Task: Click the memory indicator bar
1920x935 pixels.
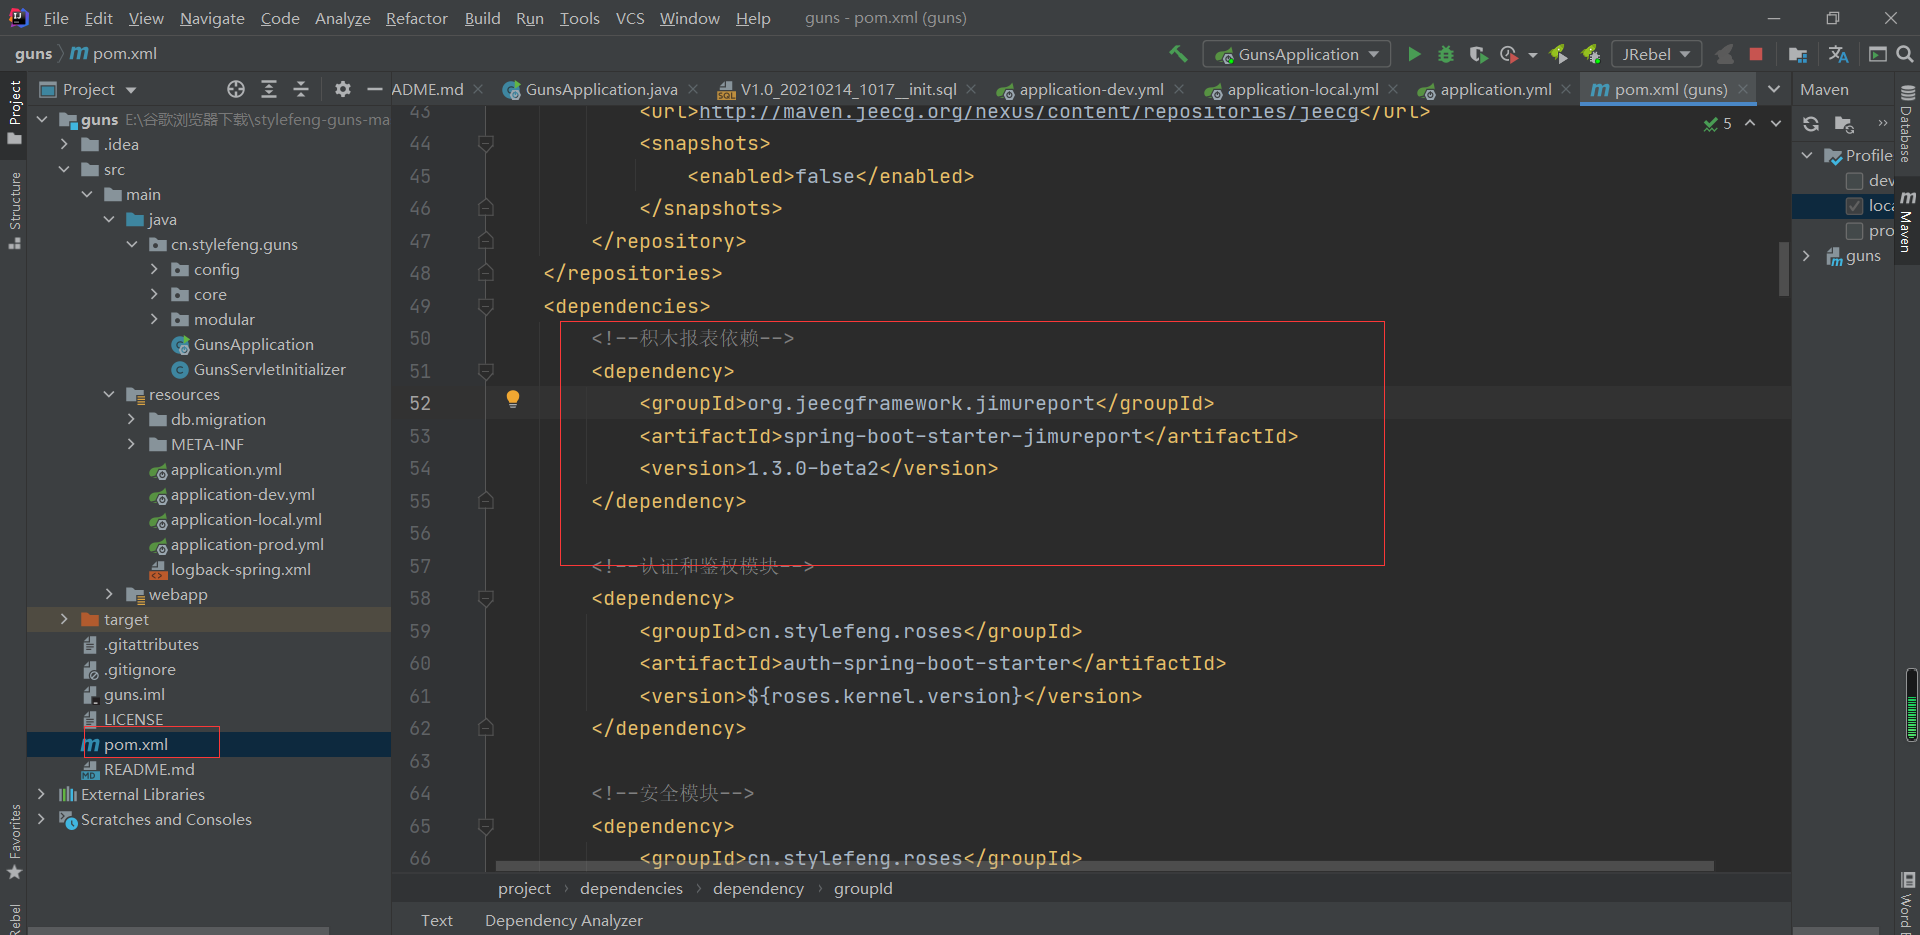Action: tap(1911, 704)
